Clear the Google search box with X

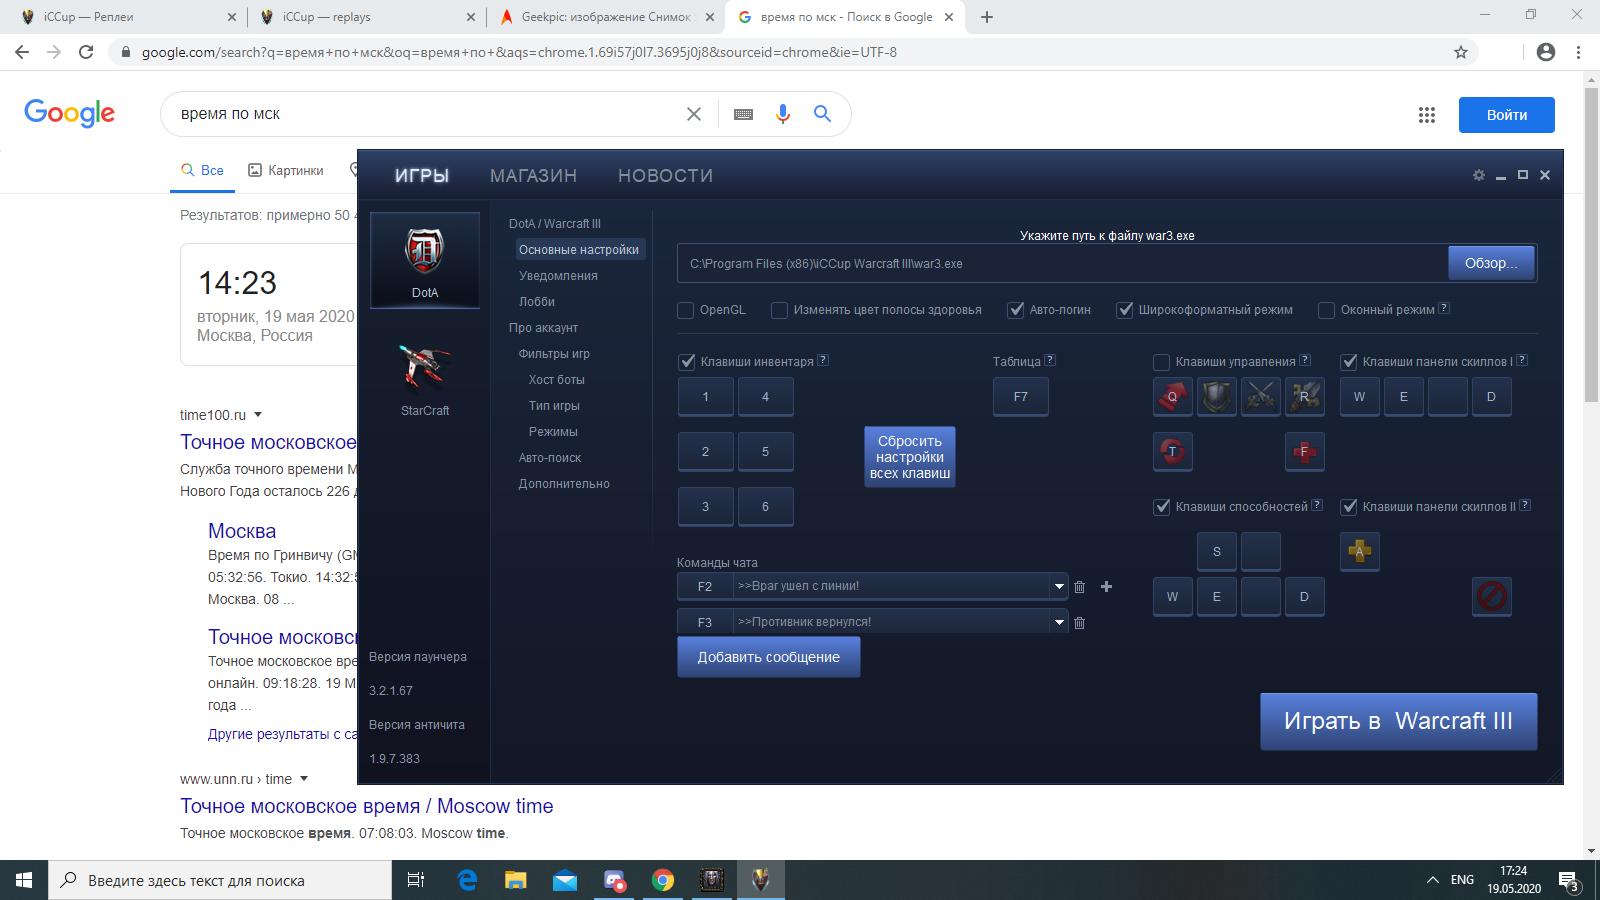(x=693, y=114)
